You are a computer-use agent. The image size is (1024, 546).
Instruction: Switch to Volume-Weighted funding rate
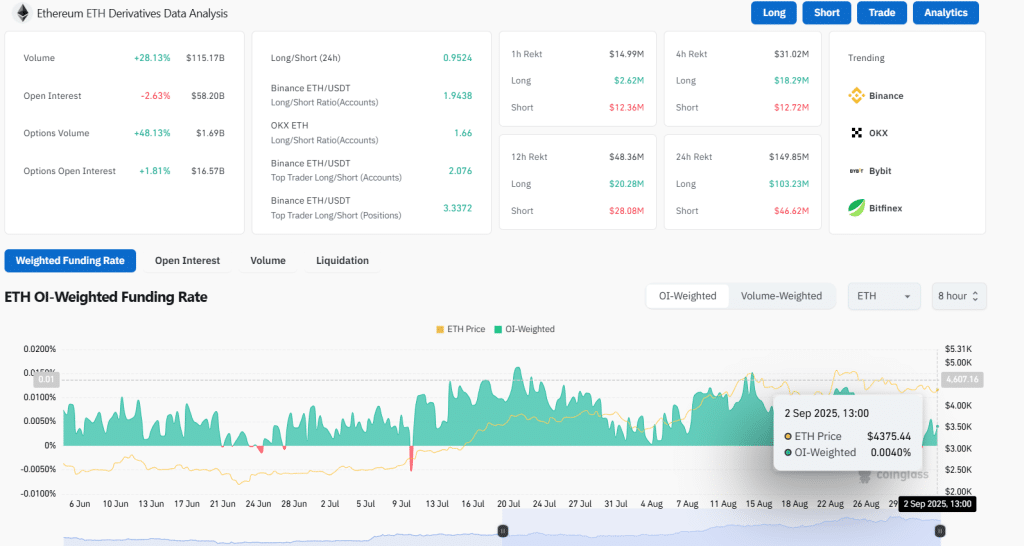[779, 296]
